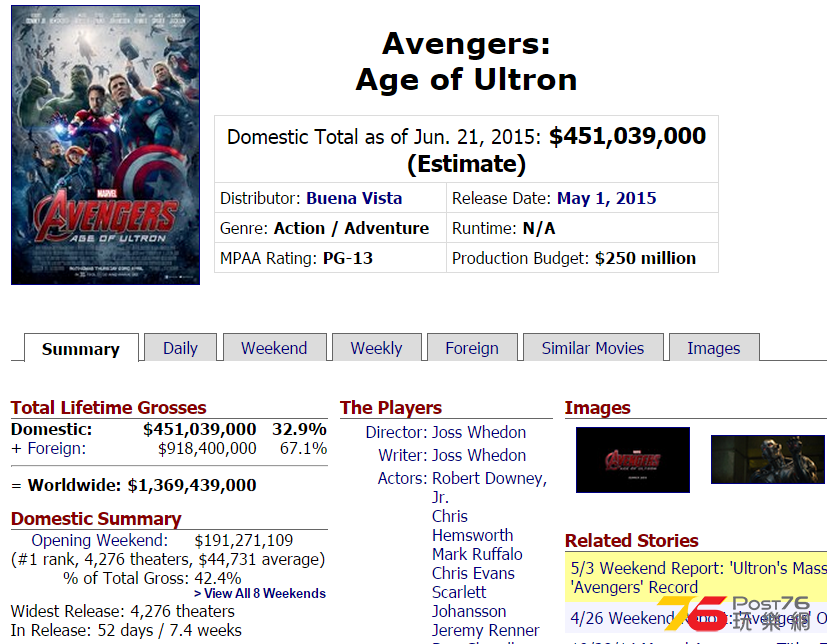Image resolution: width=827 pixels, height=644 pixels.
Task: Select the $918,400,000 foreign gross value
Action: pos(207,448)
